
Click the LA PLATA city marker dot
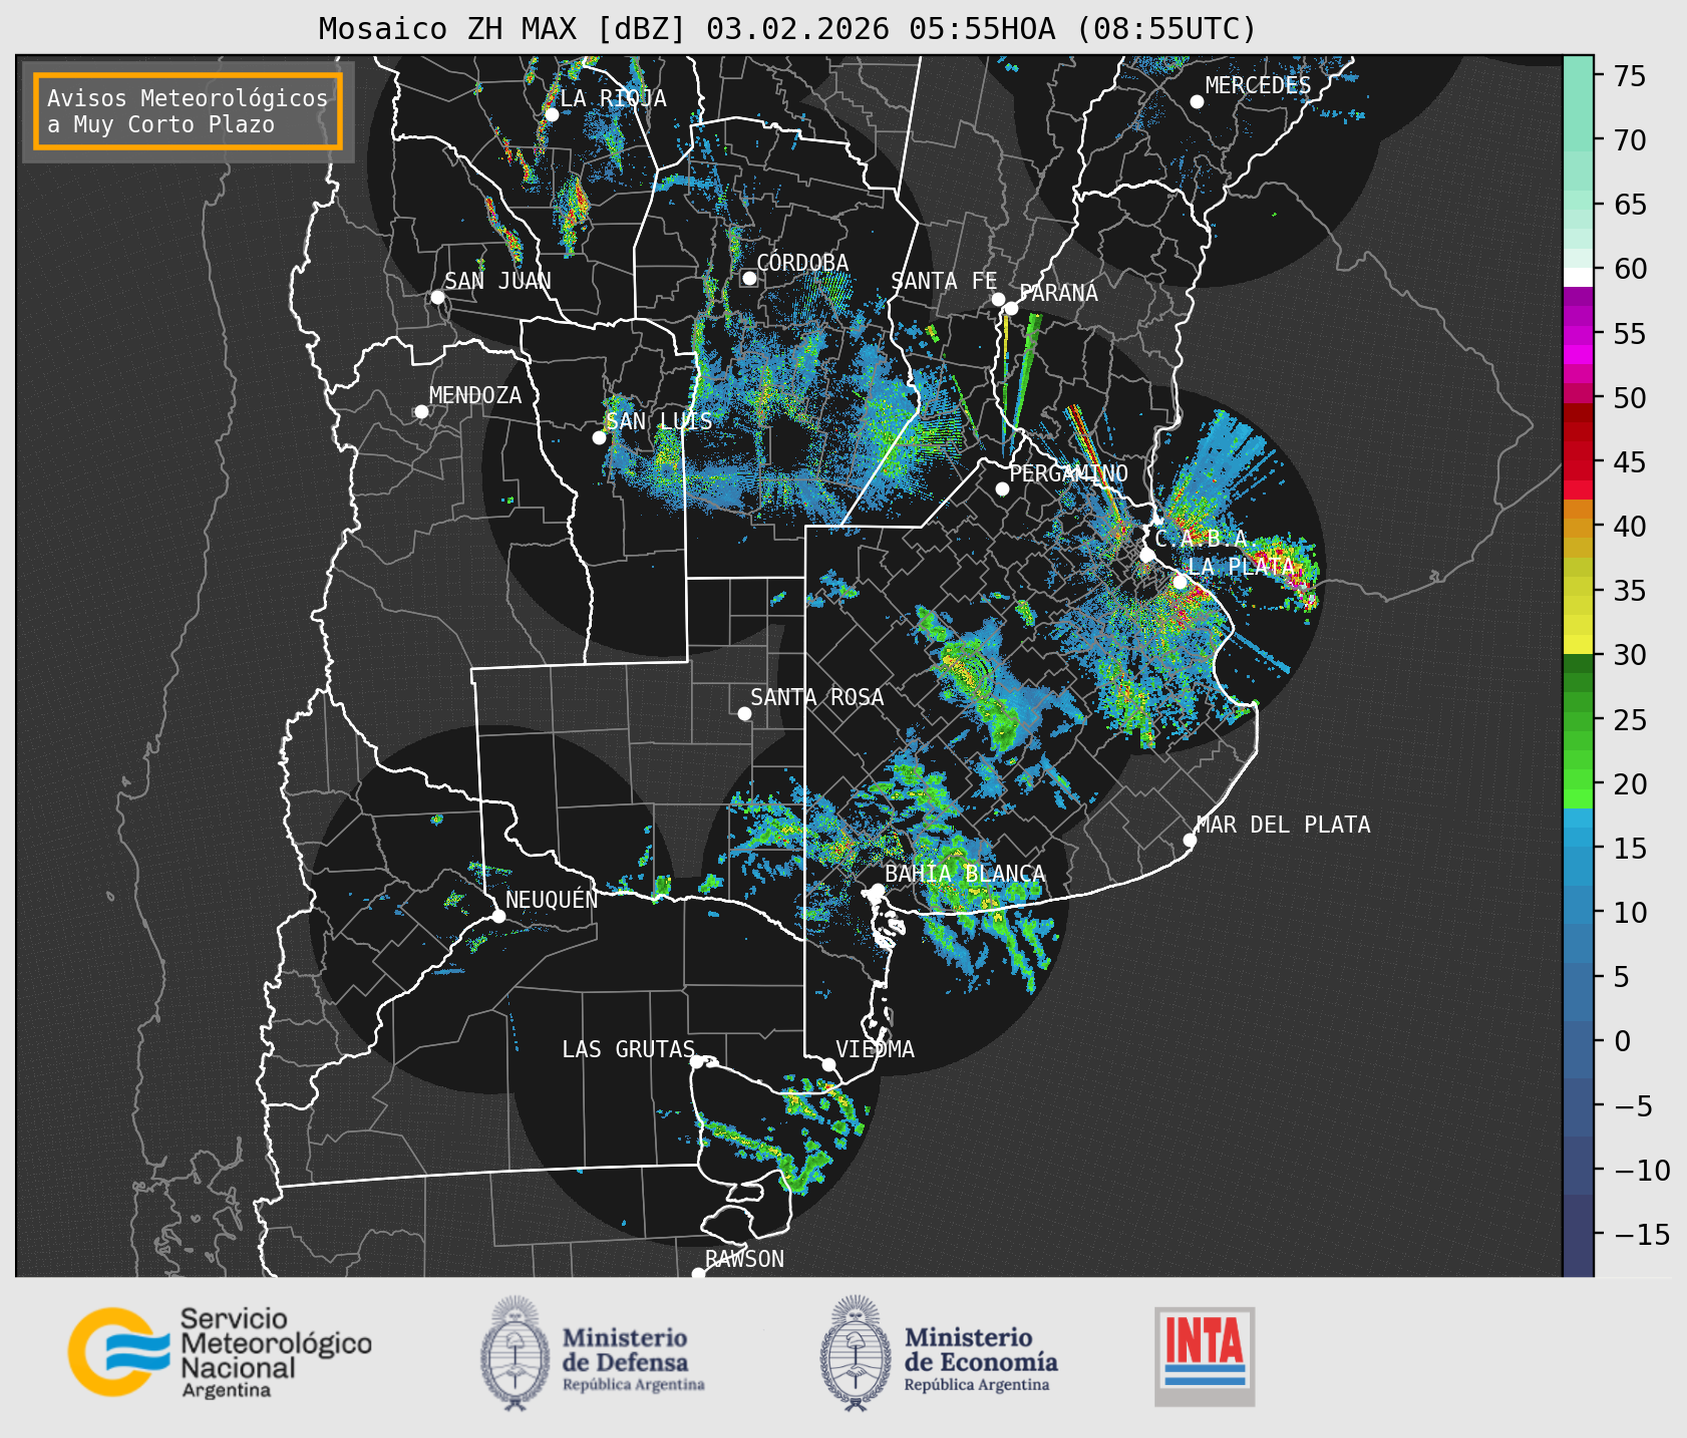click(1180, 582)
